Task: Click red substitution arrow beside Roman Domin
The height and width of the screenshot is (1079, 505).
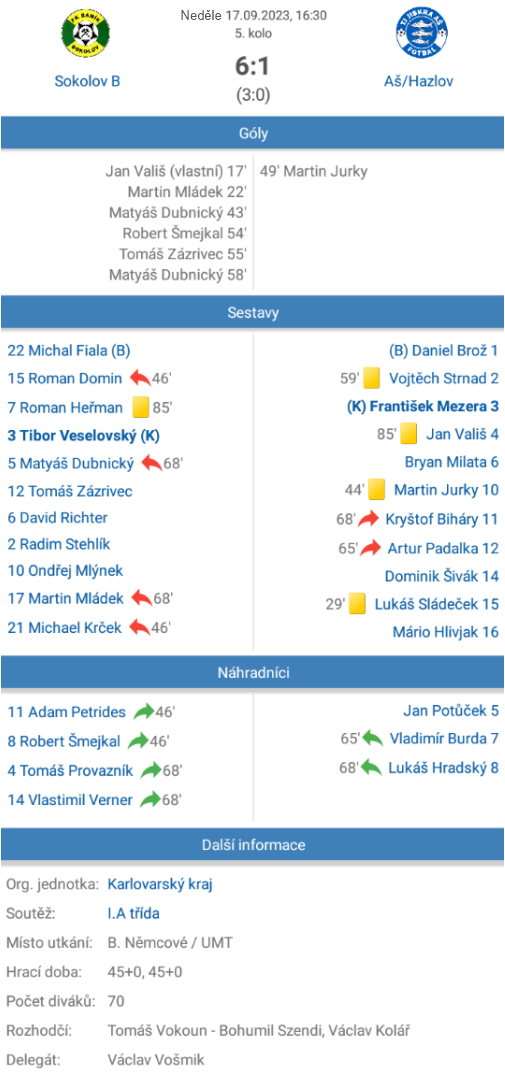Action: 140,378
